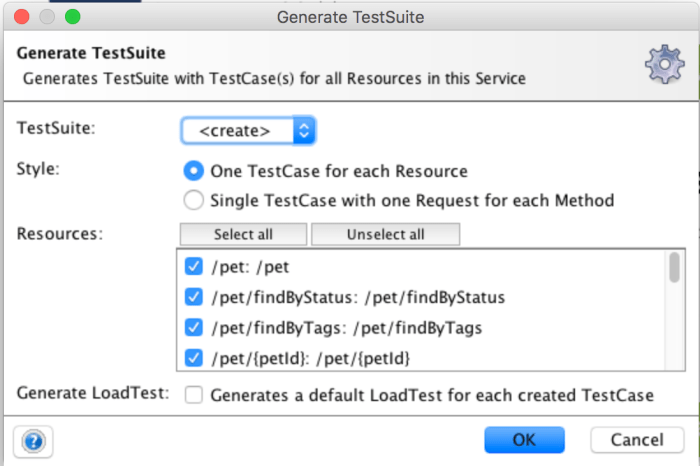The height and width of the screenshot is (466, 700).
Task: Enable Generate LoadTest checkbox
Action: [194, 395]
